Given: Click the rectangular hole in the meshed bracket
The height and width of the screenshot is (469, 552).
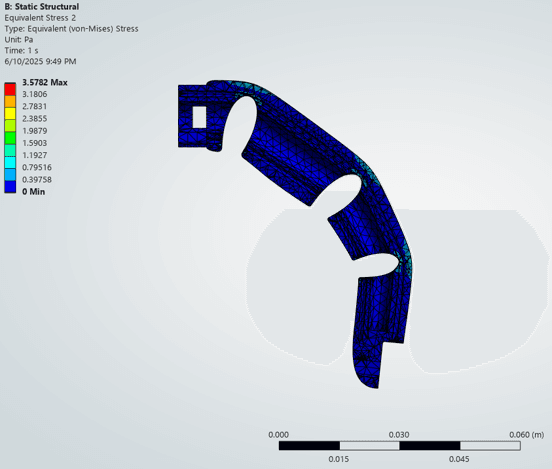Looking at the screenshot, I should point(199,117).
